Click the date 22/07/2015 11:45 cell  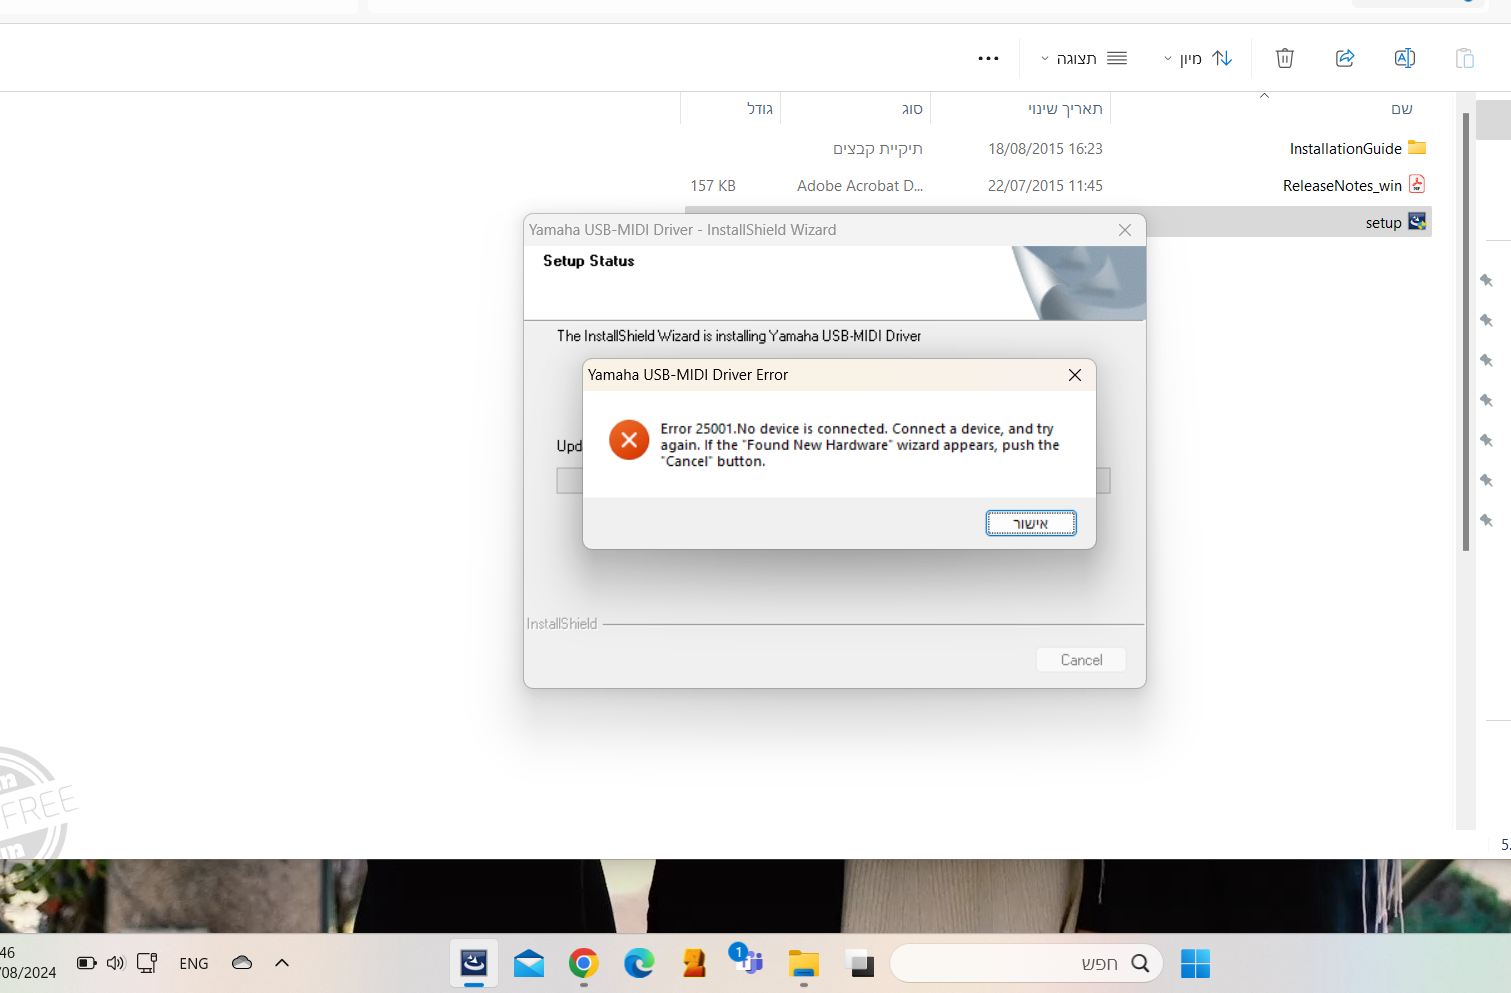point(1045,186)
